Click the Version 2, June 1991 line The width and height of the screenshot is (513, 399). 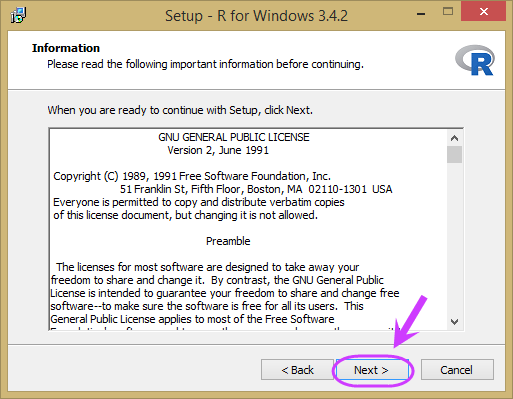click(218, 150)
